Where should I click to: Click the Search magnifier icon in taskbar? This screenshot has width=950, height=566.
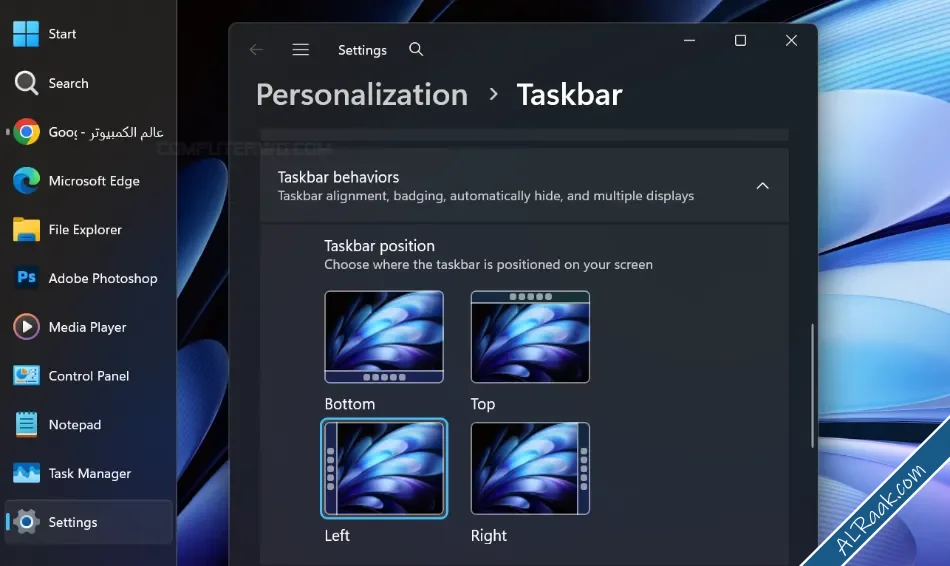pyautogui.click(x=26, y=83)
